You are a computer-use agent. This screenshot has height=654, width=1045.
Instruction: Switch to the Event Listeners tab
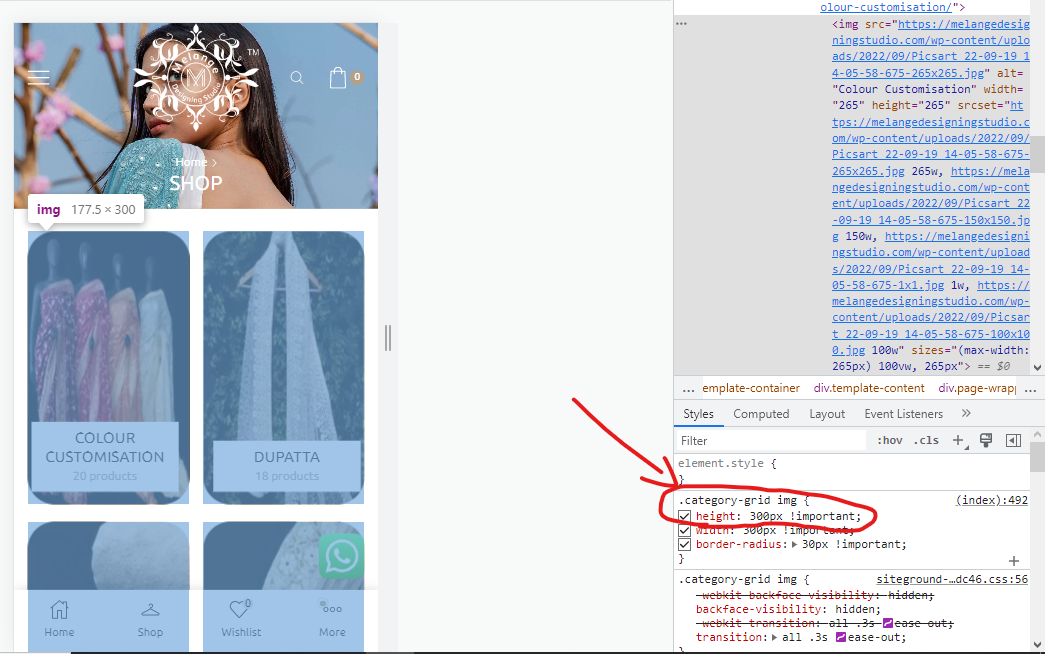[904, 414]
